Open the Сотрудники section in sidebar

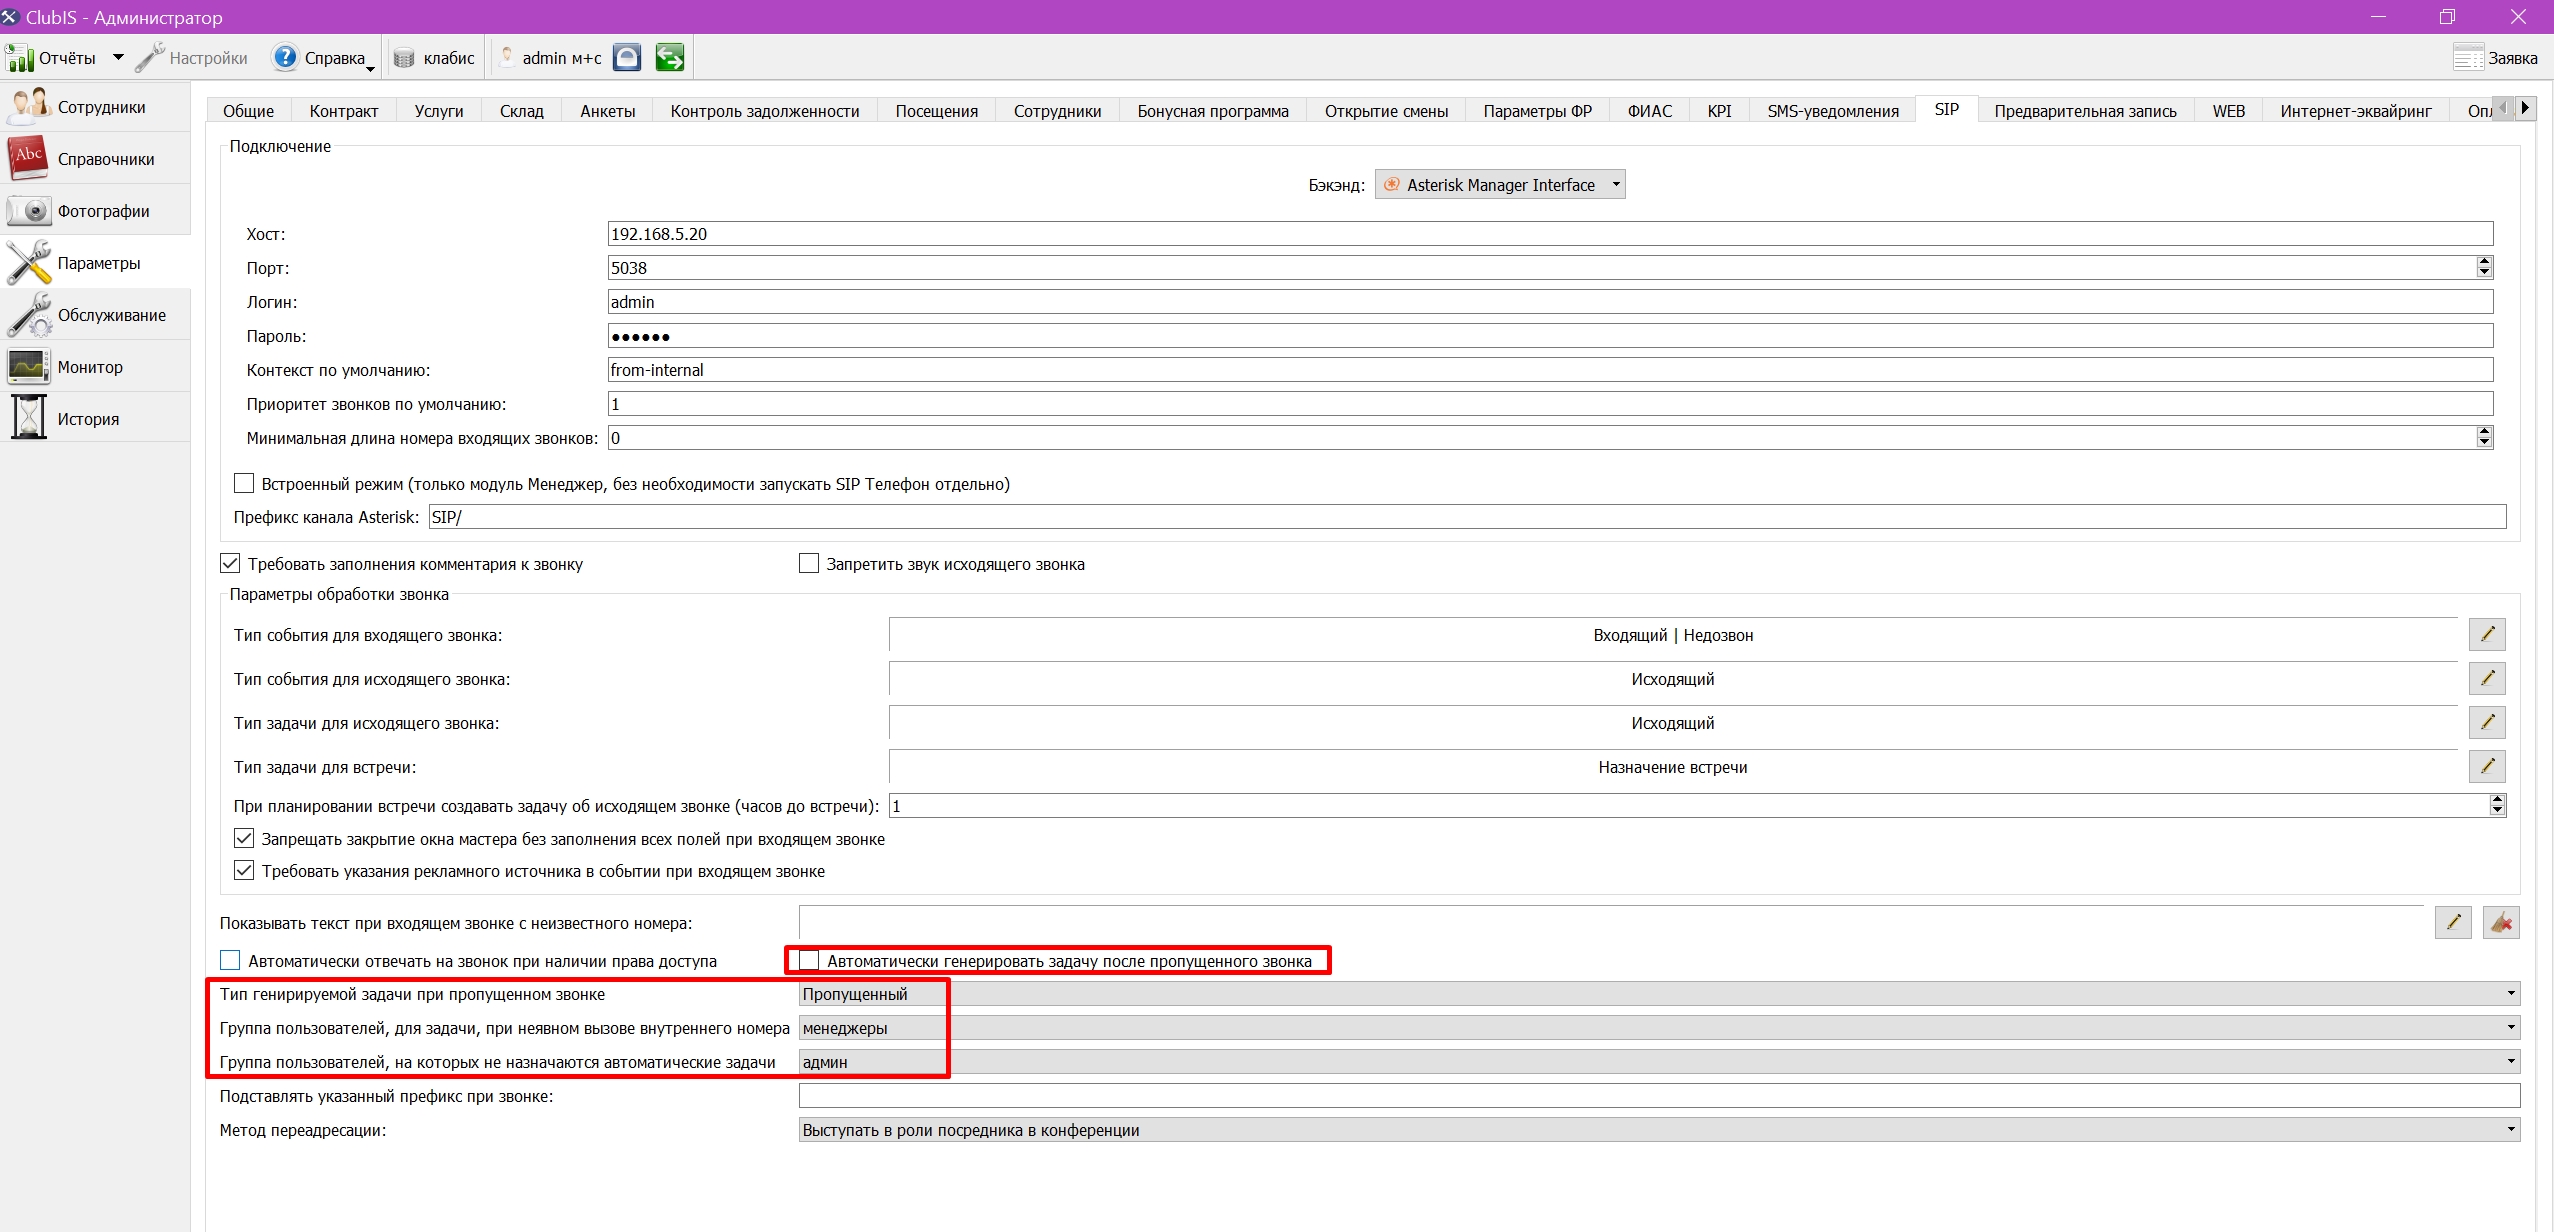95,107
